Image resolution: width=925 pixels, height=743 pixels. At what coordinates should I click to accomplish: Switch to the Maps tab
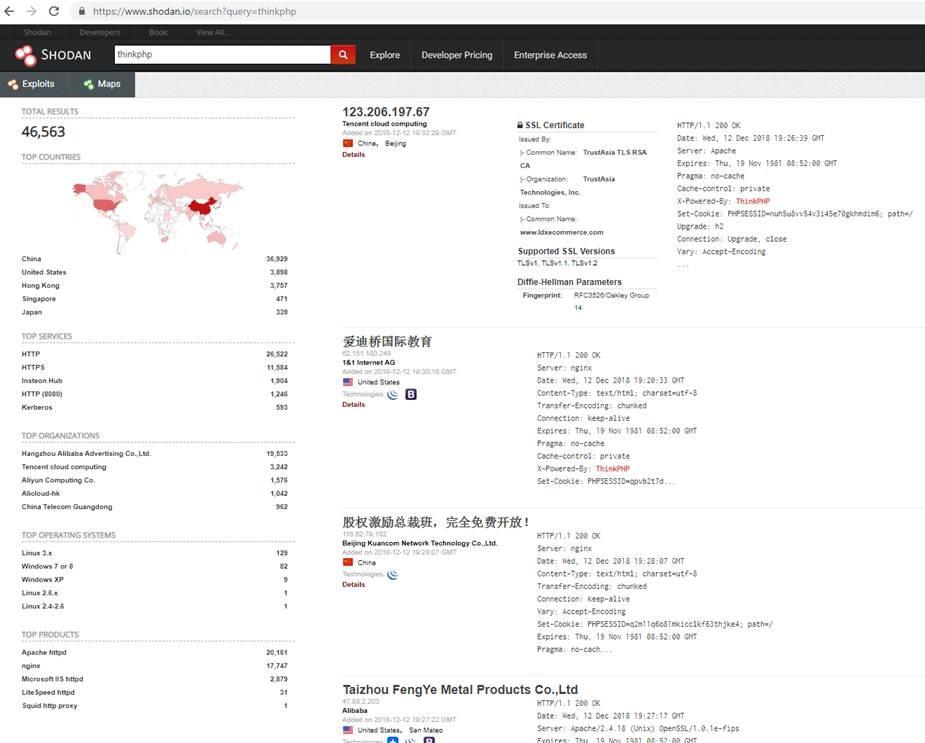101,84
